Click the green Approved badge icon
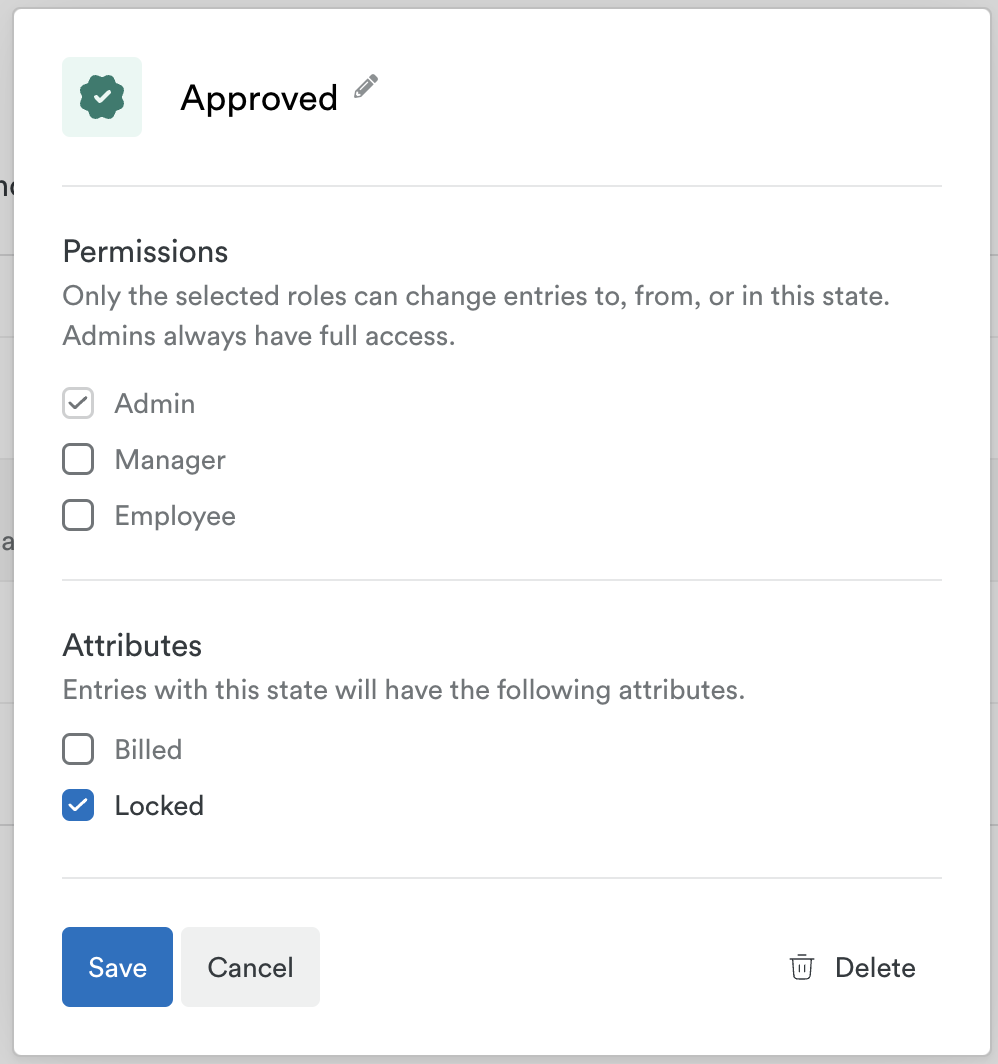Image resolution: width=998 pixels, height=1064 pixels. point(102,97)
